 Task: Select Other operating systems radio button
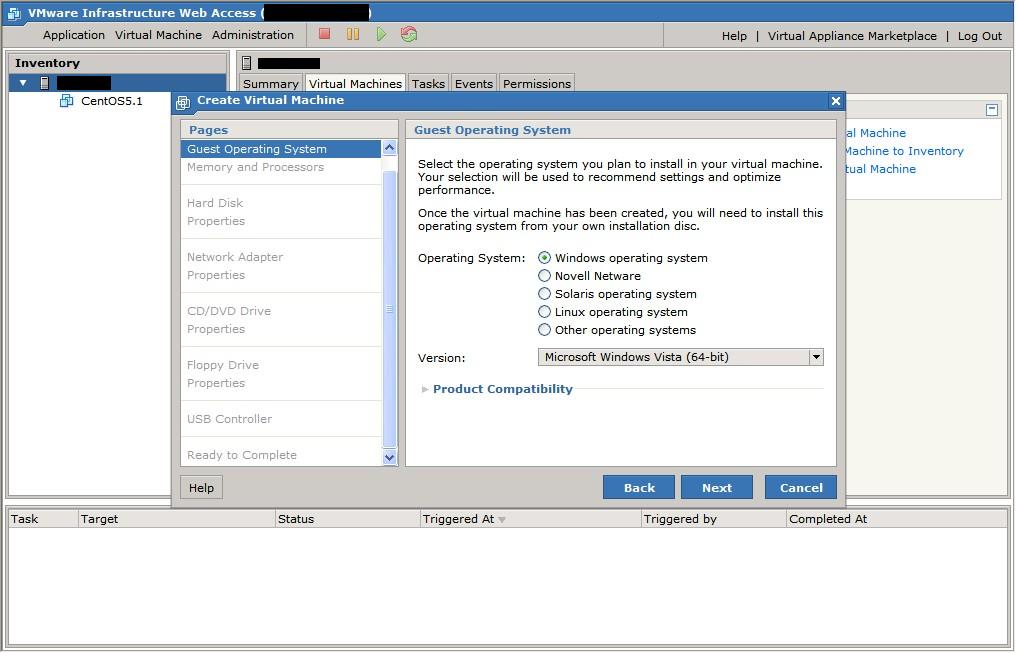click(x=544, y=330)
